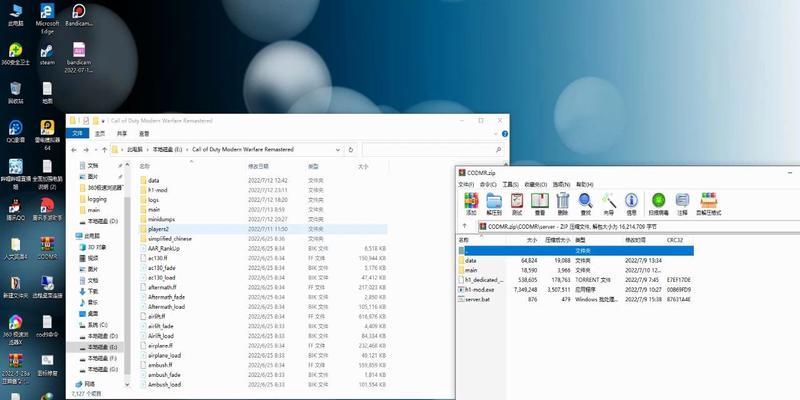Click the search magnifier in Explorer search box
This screenshot has height=400, width=800.
[x=498, y=150]
